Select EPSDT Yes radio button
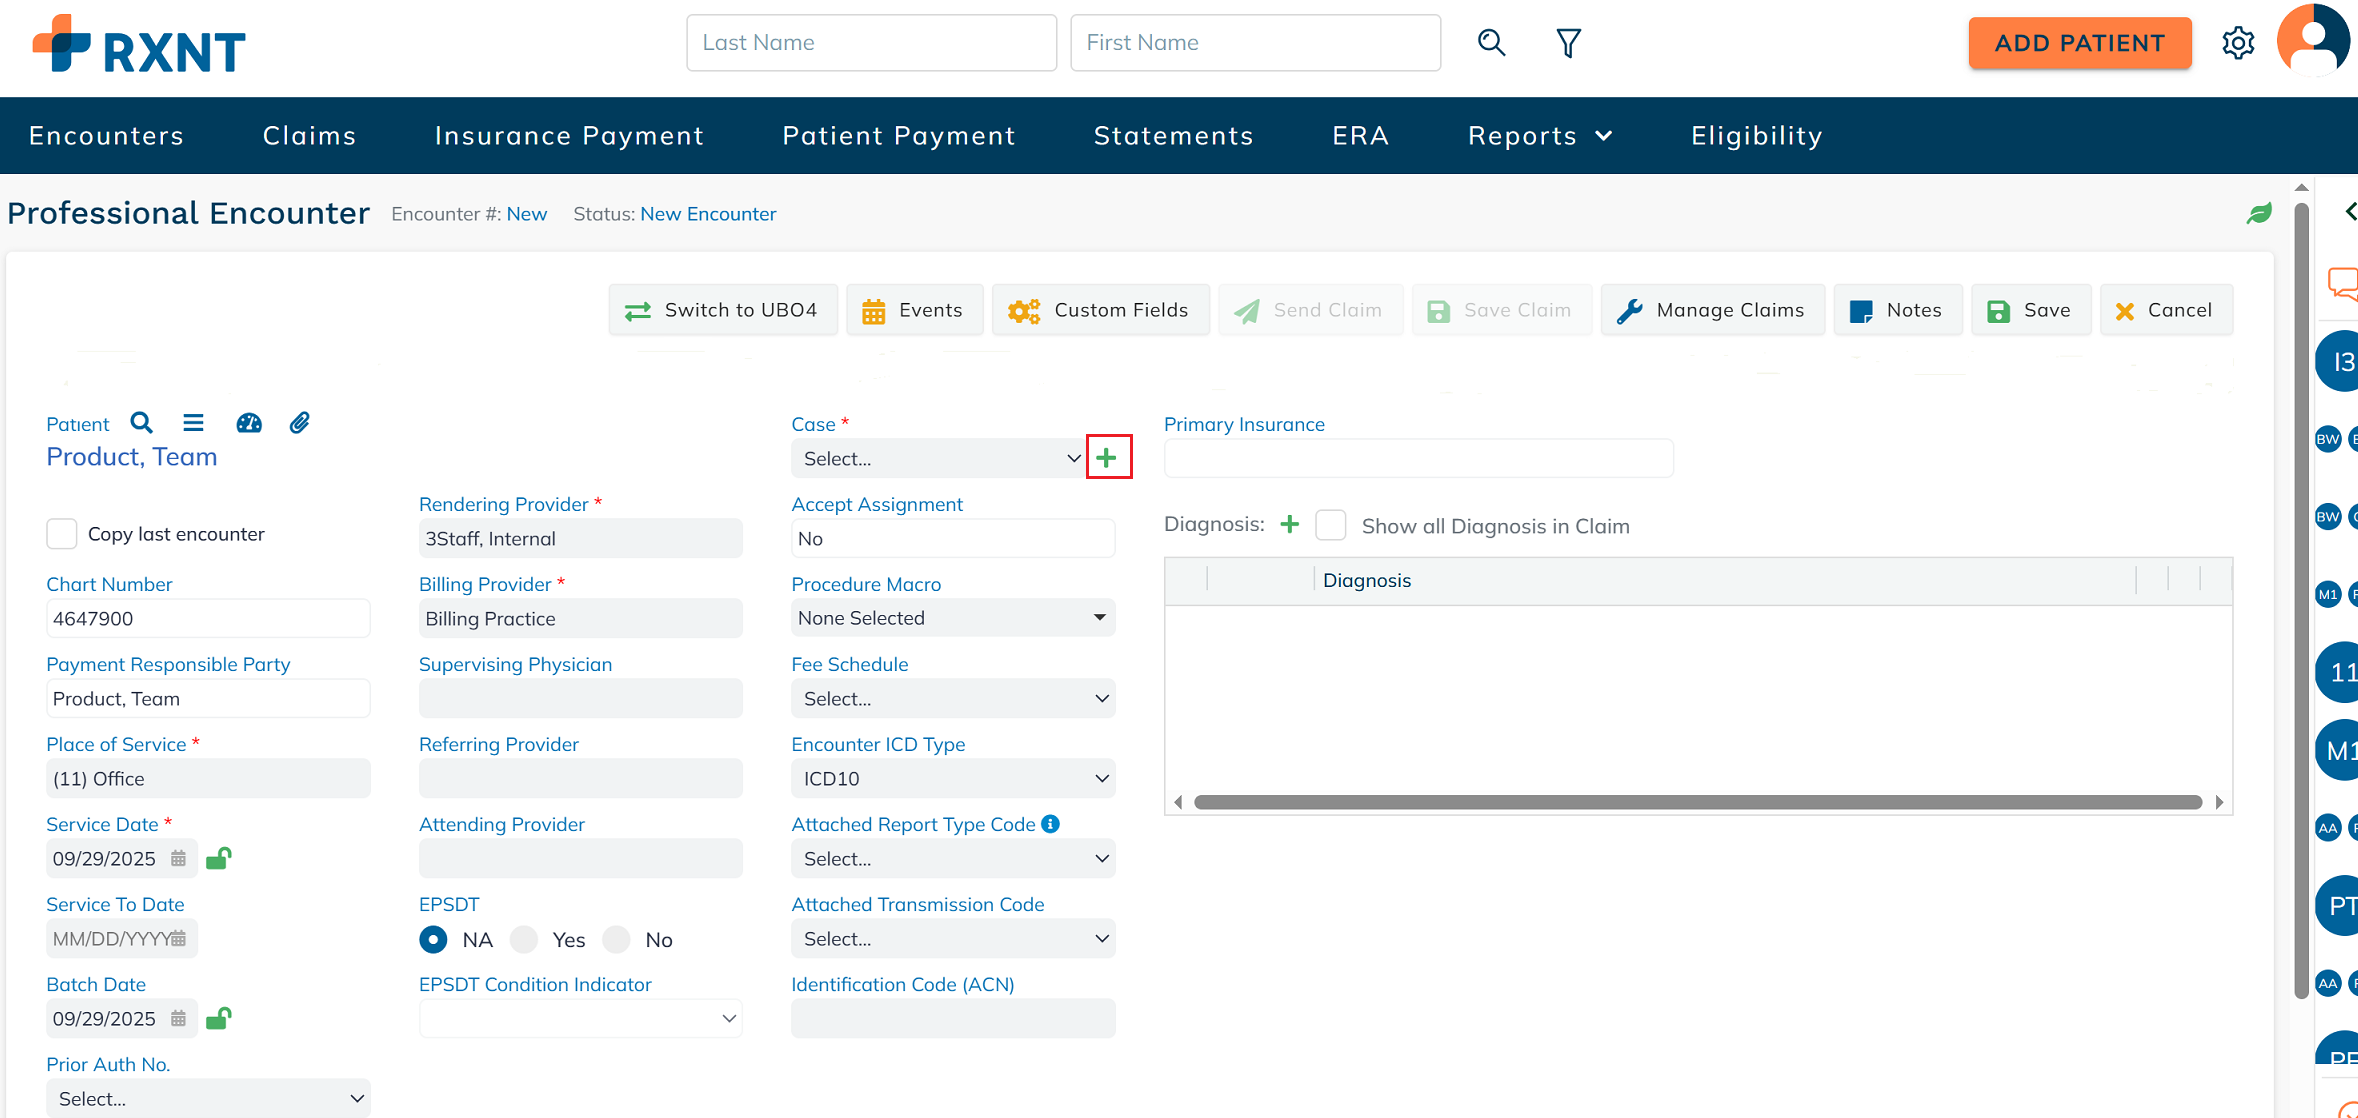The width and height of the screenshot is (2358, 1118). coord(524,939)
